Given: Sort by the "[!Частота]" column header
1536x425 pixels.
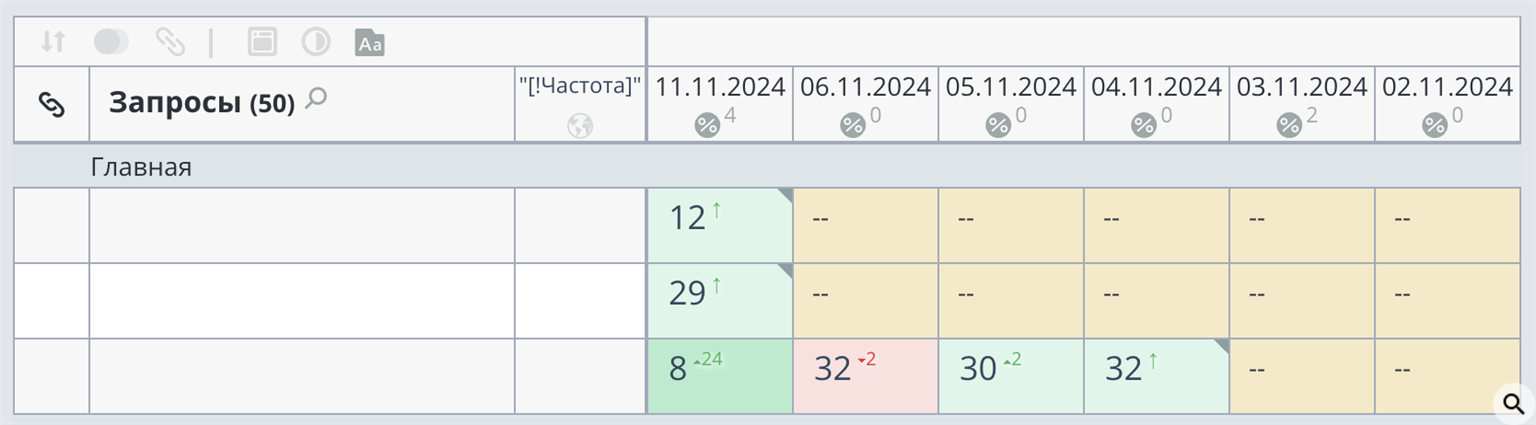Looking at the screenshot, I should [580, 87].
